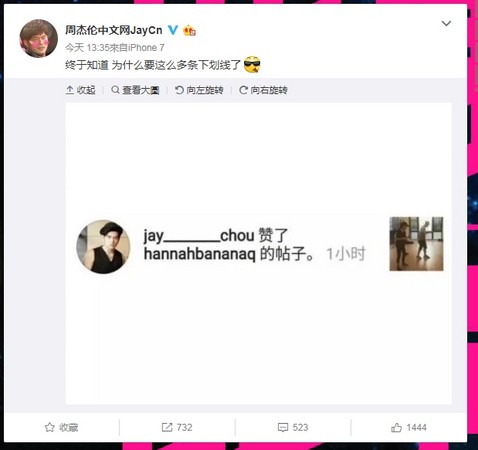
Task: Click the hannahbananaq username text
Action: 200,254
